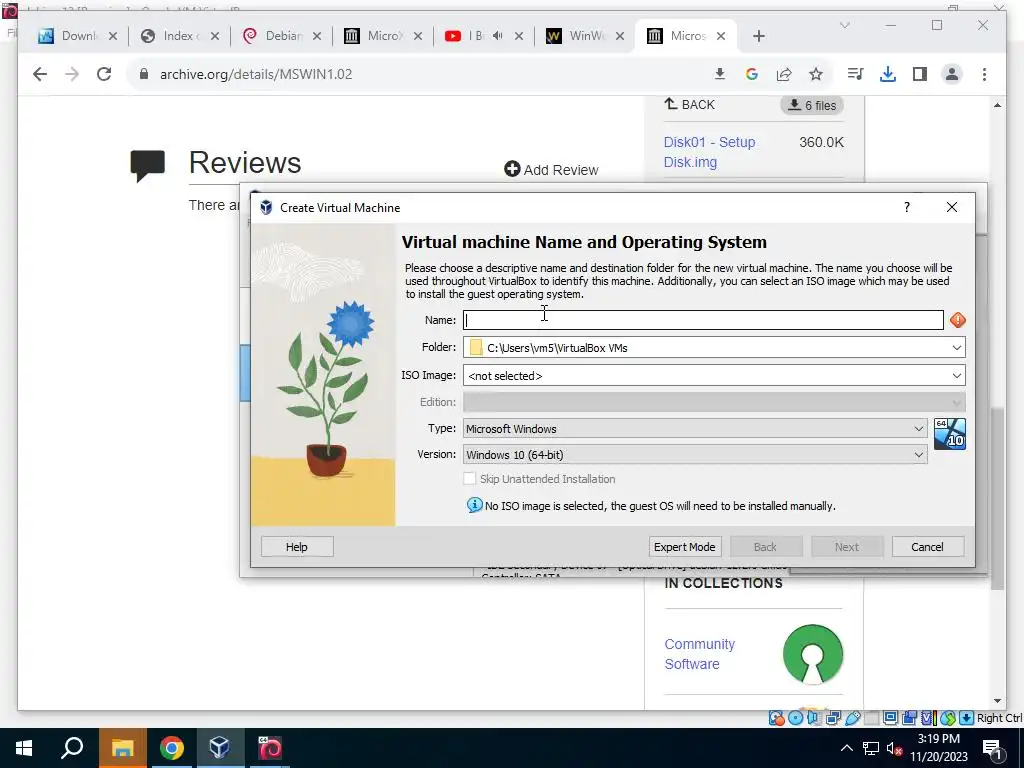Viewport: 1024px width, 768px height.
Task: Expand the Type dropdown showing Microsoft Windows
Action: coord(695,428)
